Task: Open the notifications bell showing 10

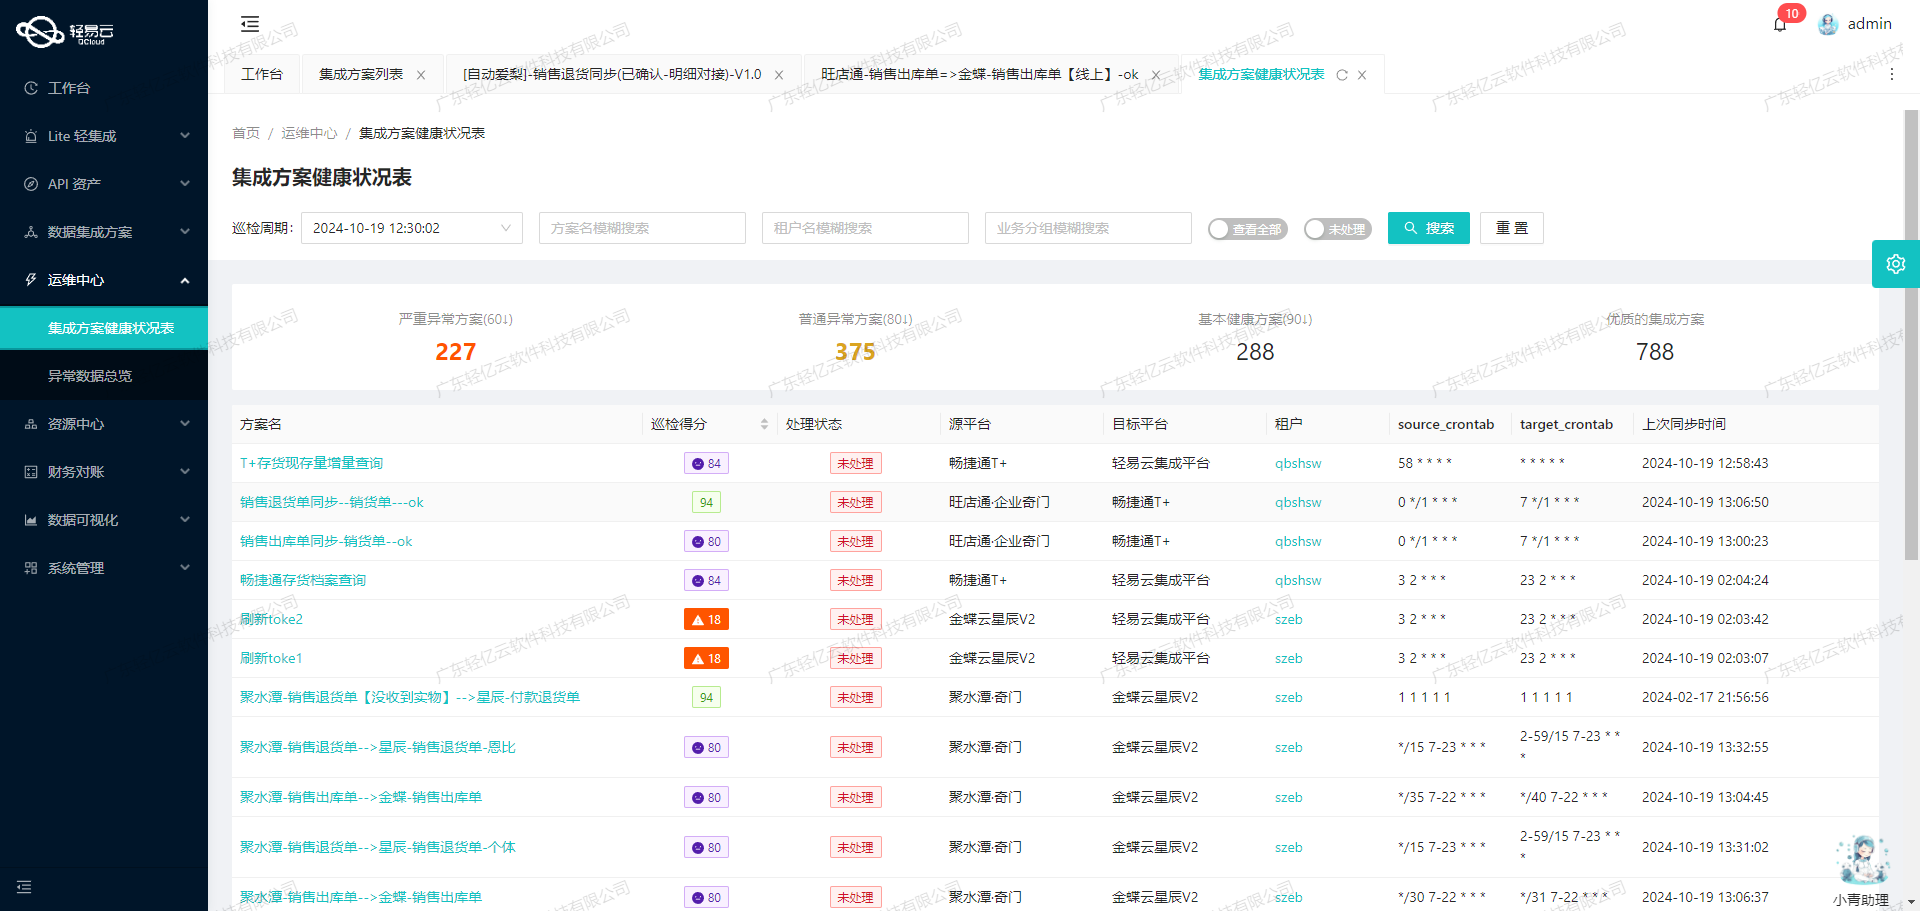Action: click(1780, 24)
